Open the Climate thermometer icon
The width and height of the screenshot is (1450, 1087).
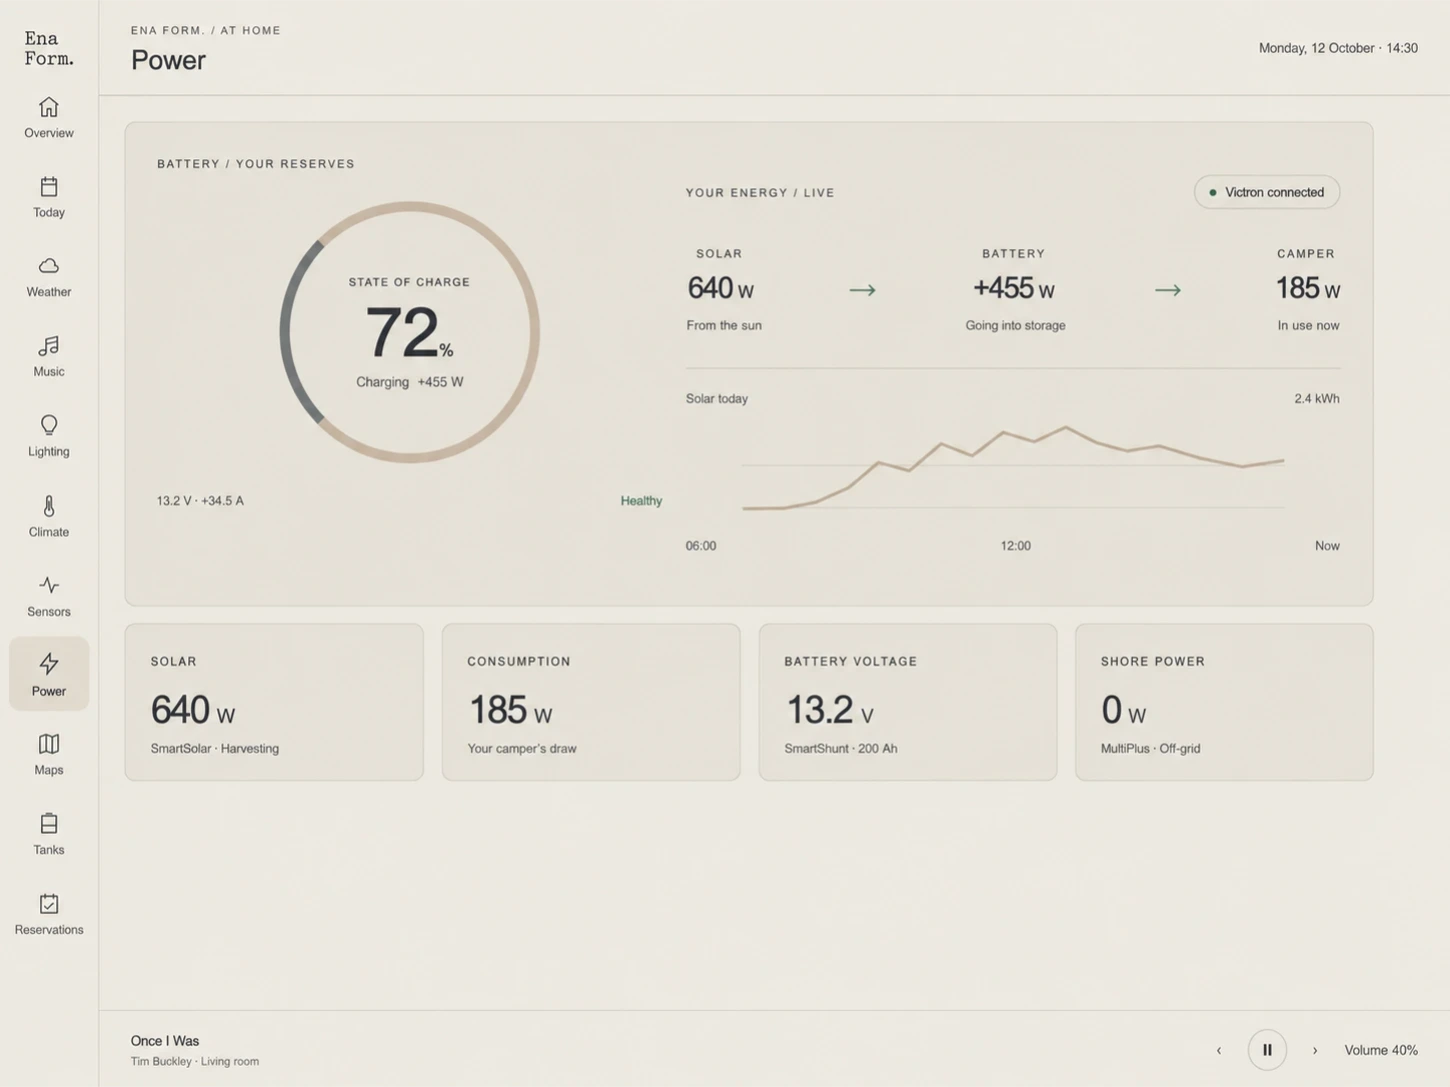(x=49, y=506)
